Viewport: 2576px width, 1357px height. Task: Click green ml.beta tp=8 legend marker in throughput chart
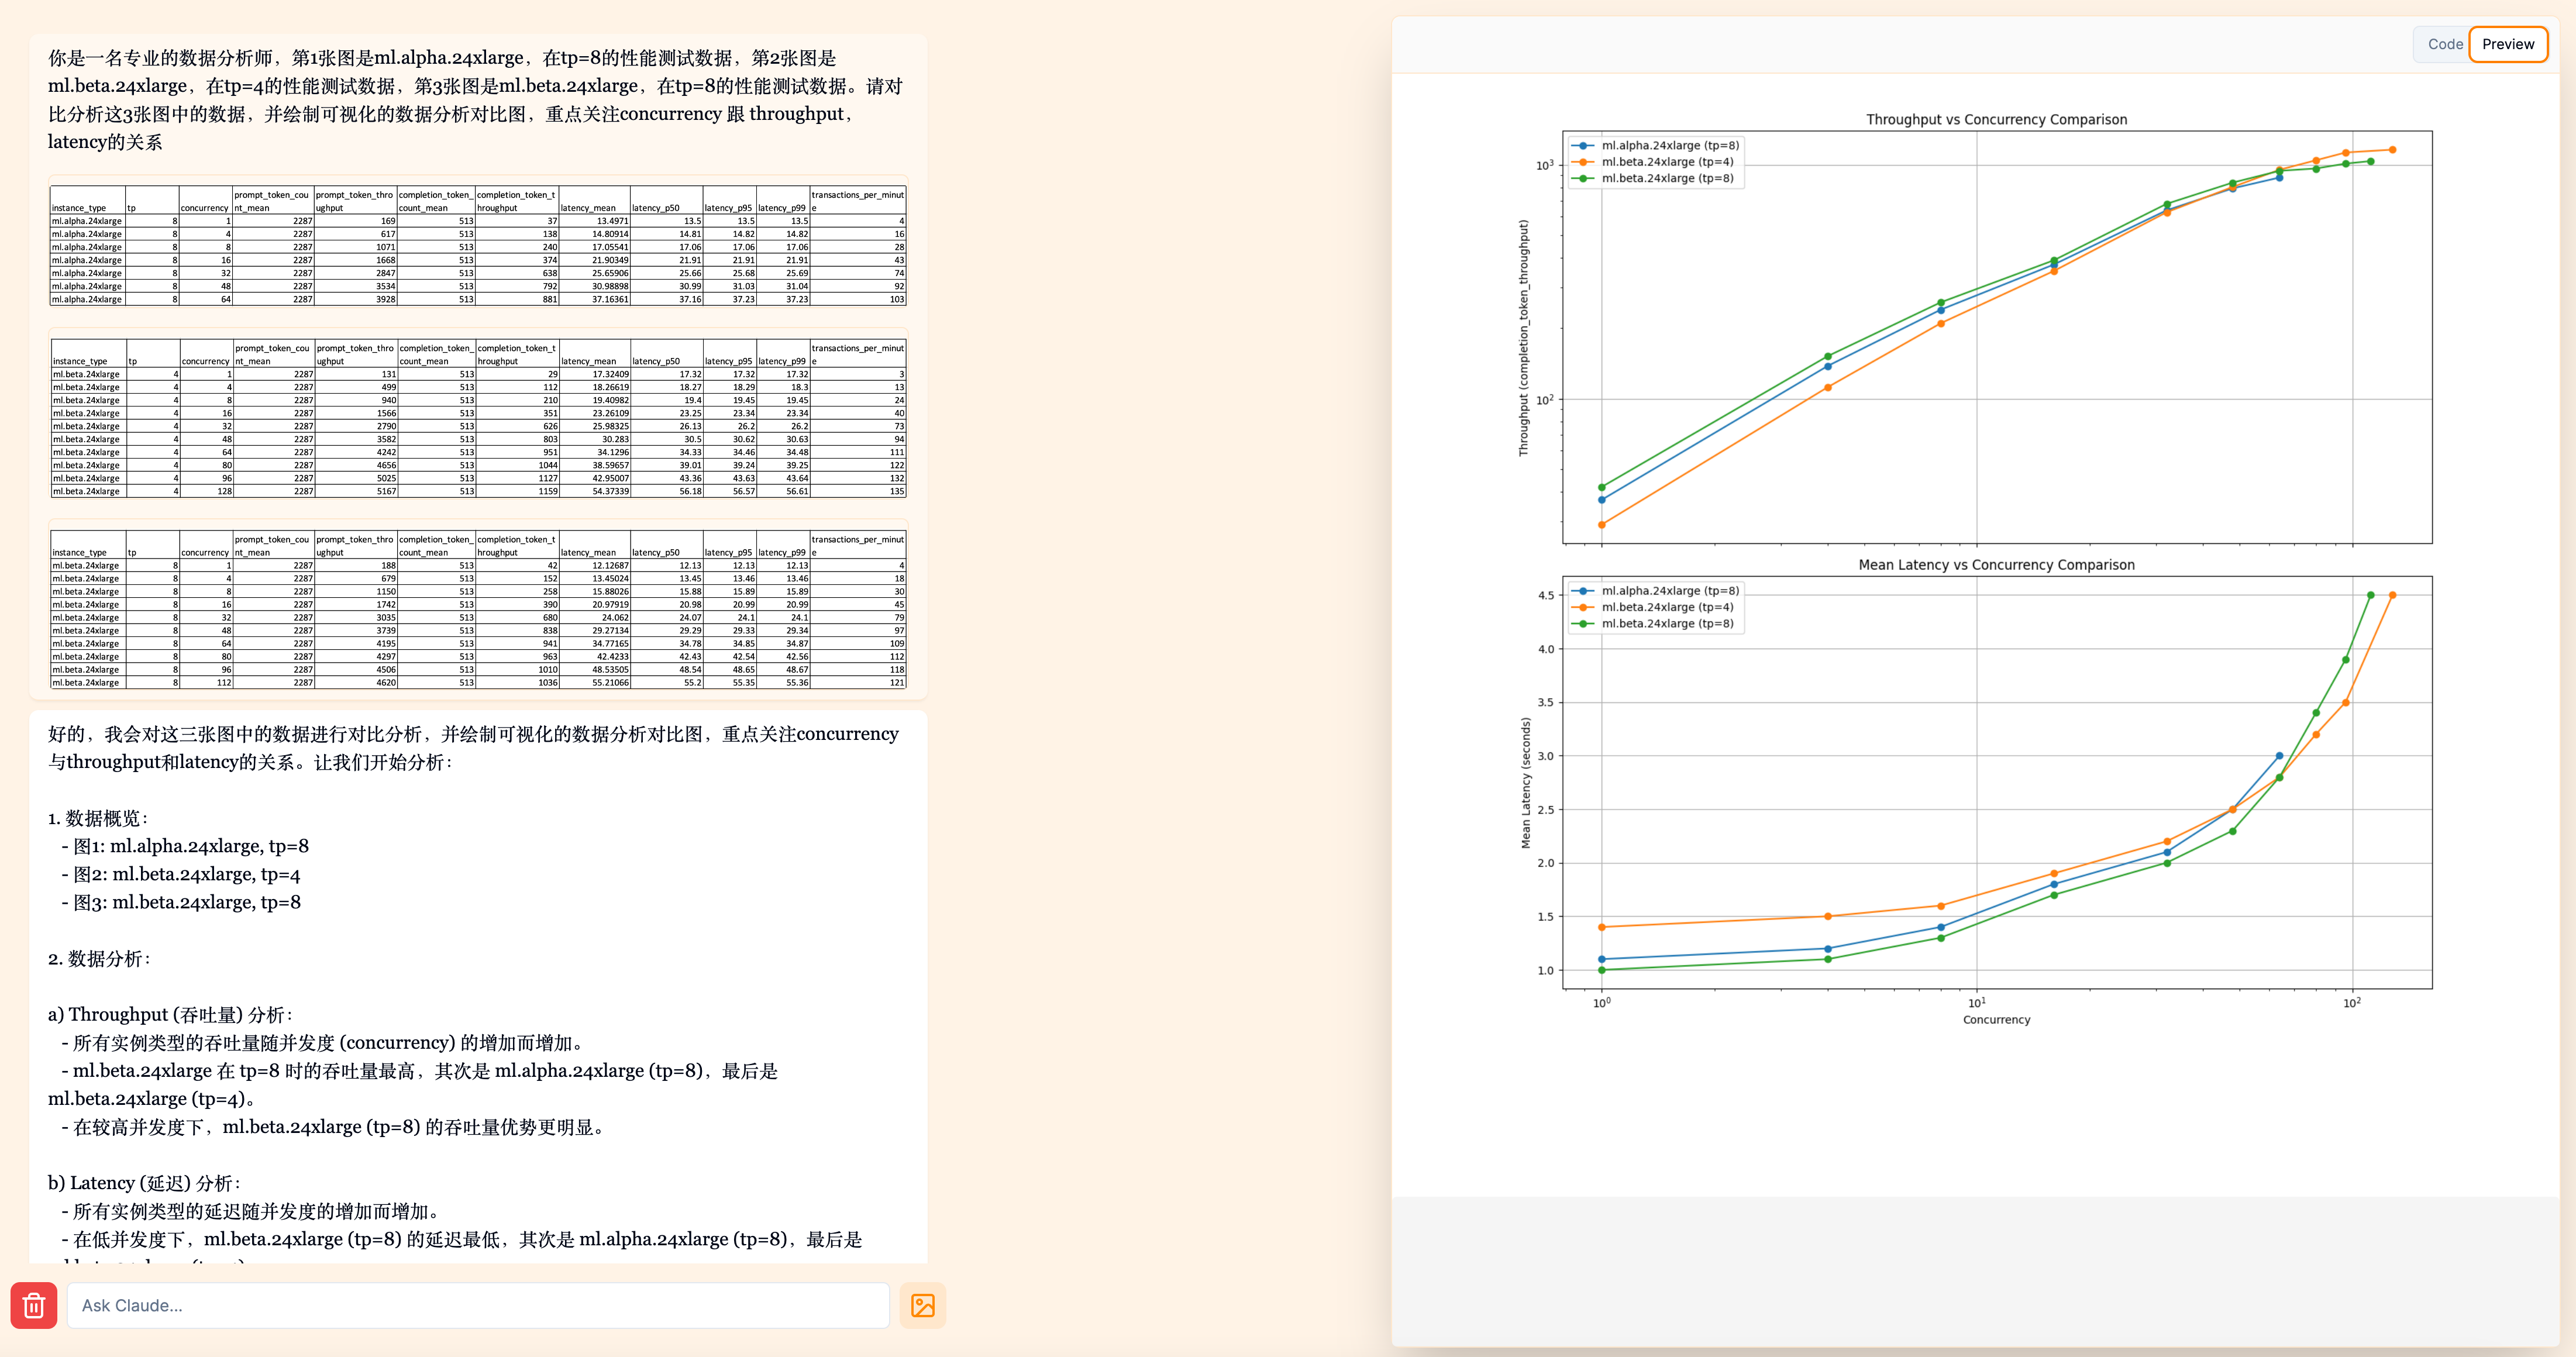point(1584,178)
